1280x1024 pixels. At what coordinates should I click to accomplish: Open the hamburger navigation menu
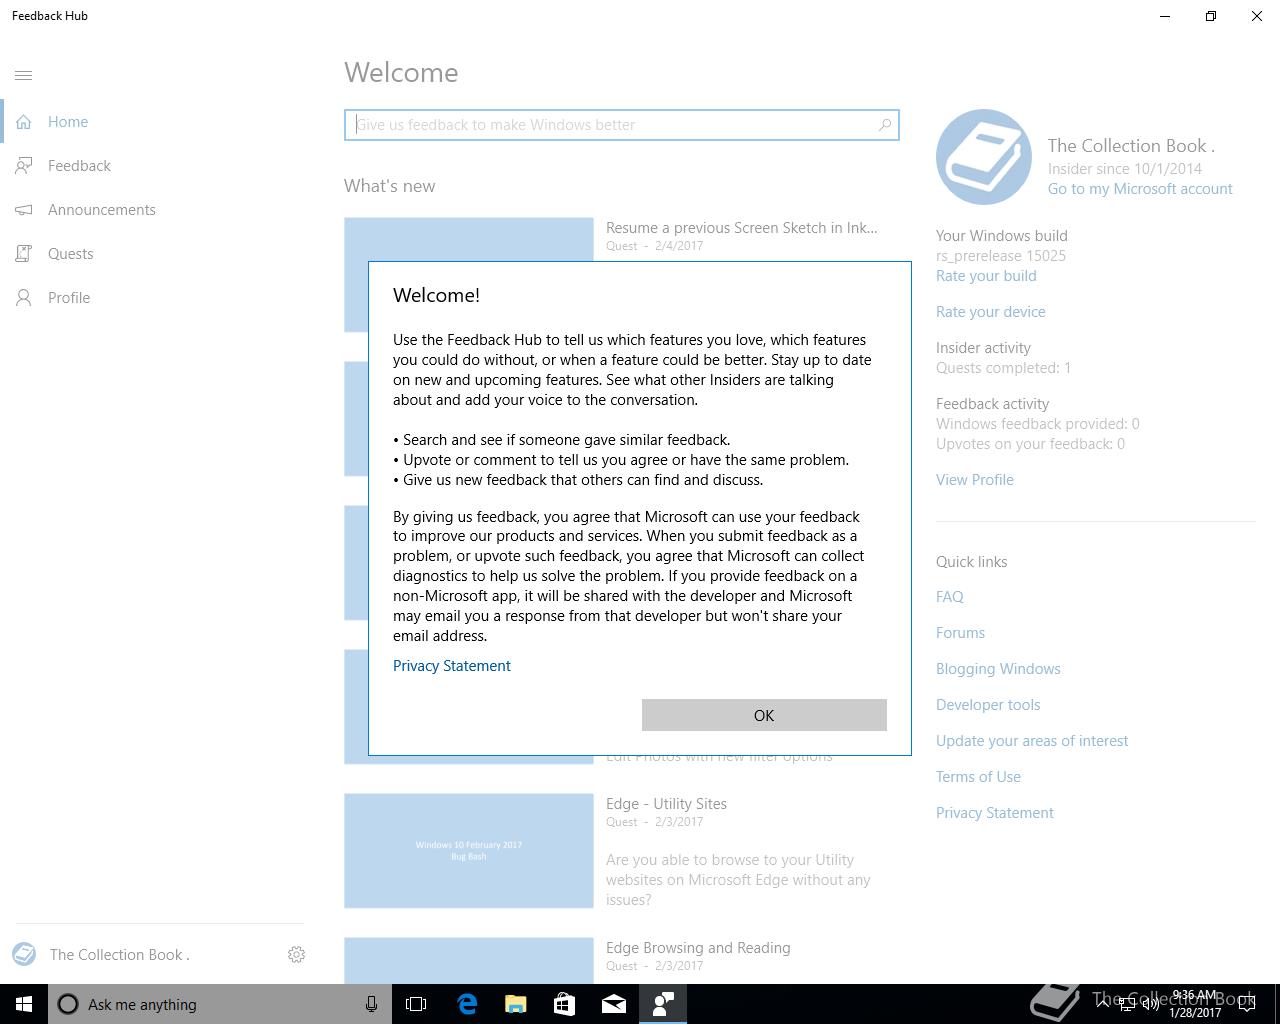[x=24, y=75]
